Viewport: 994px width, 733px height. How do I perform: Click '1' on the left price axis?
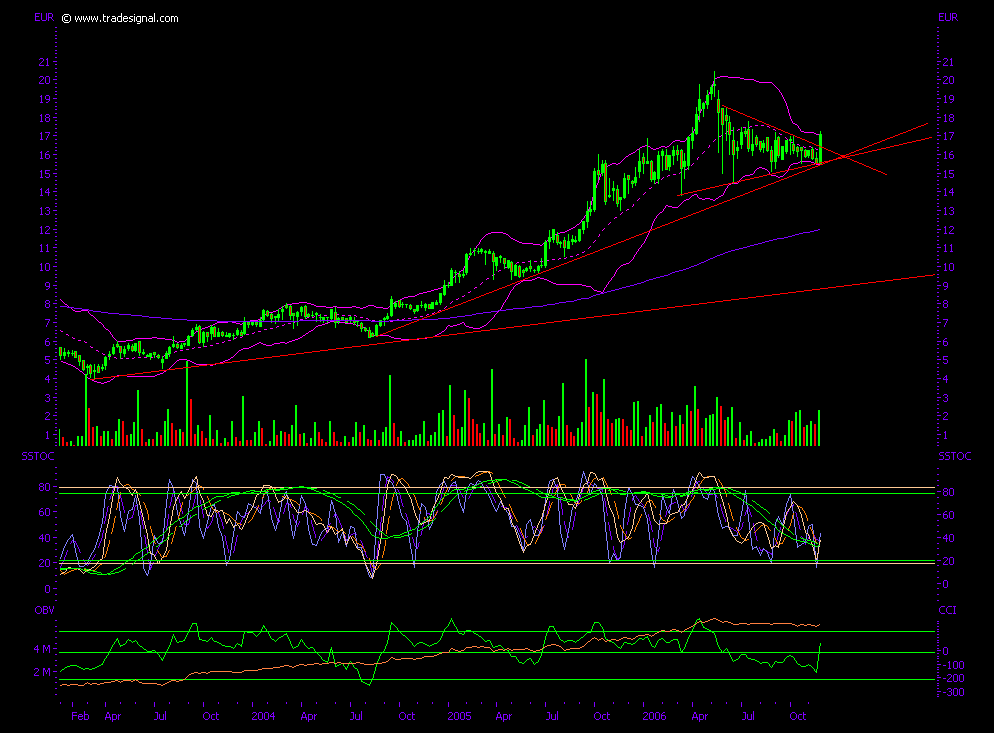tap(47, 436)
